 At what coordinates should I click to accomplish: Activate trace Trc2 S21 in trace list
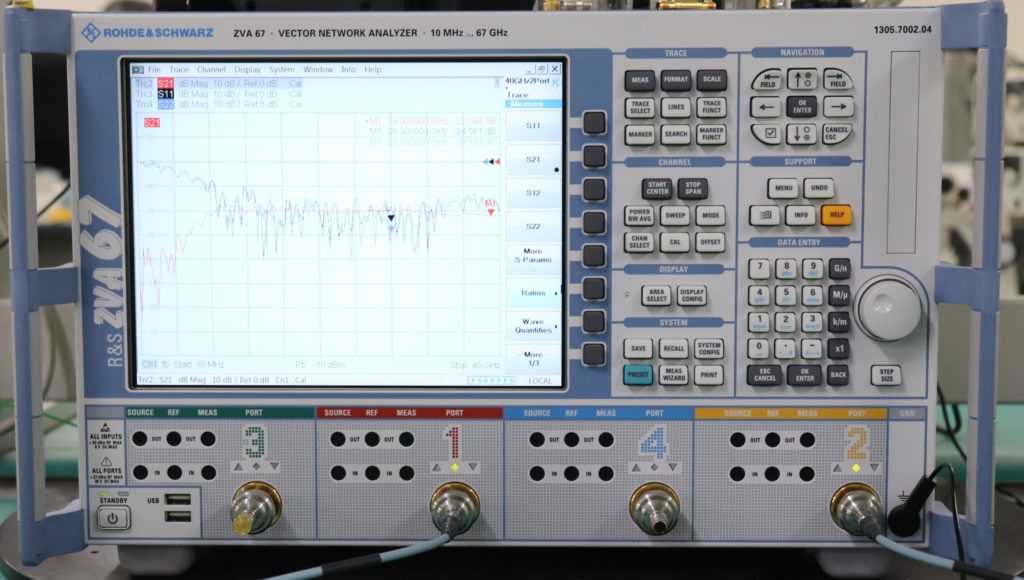219,84
